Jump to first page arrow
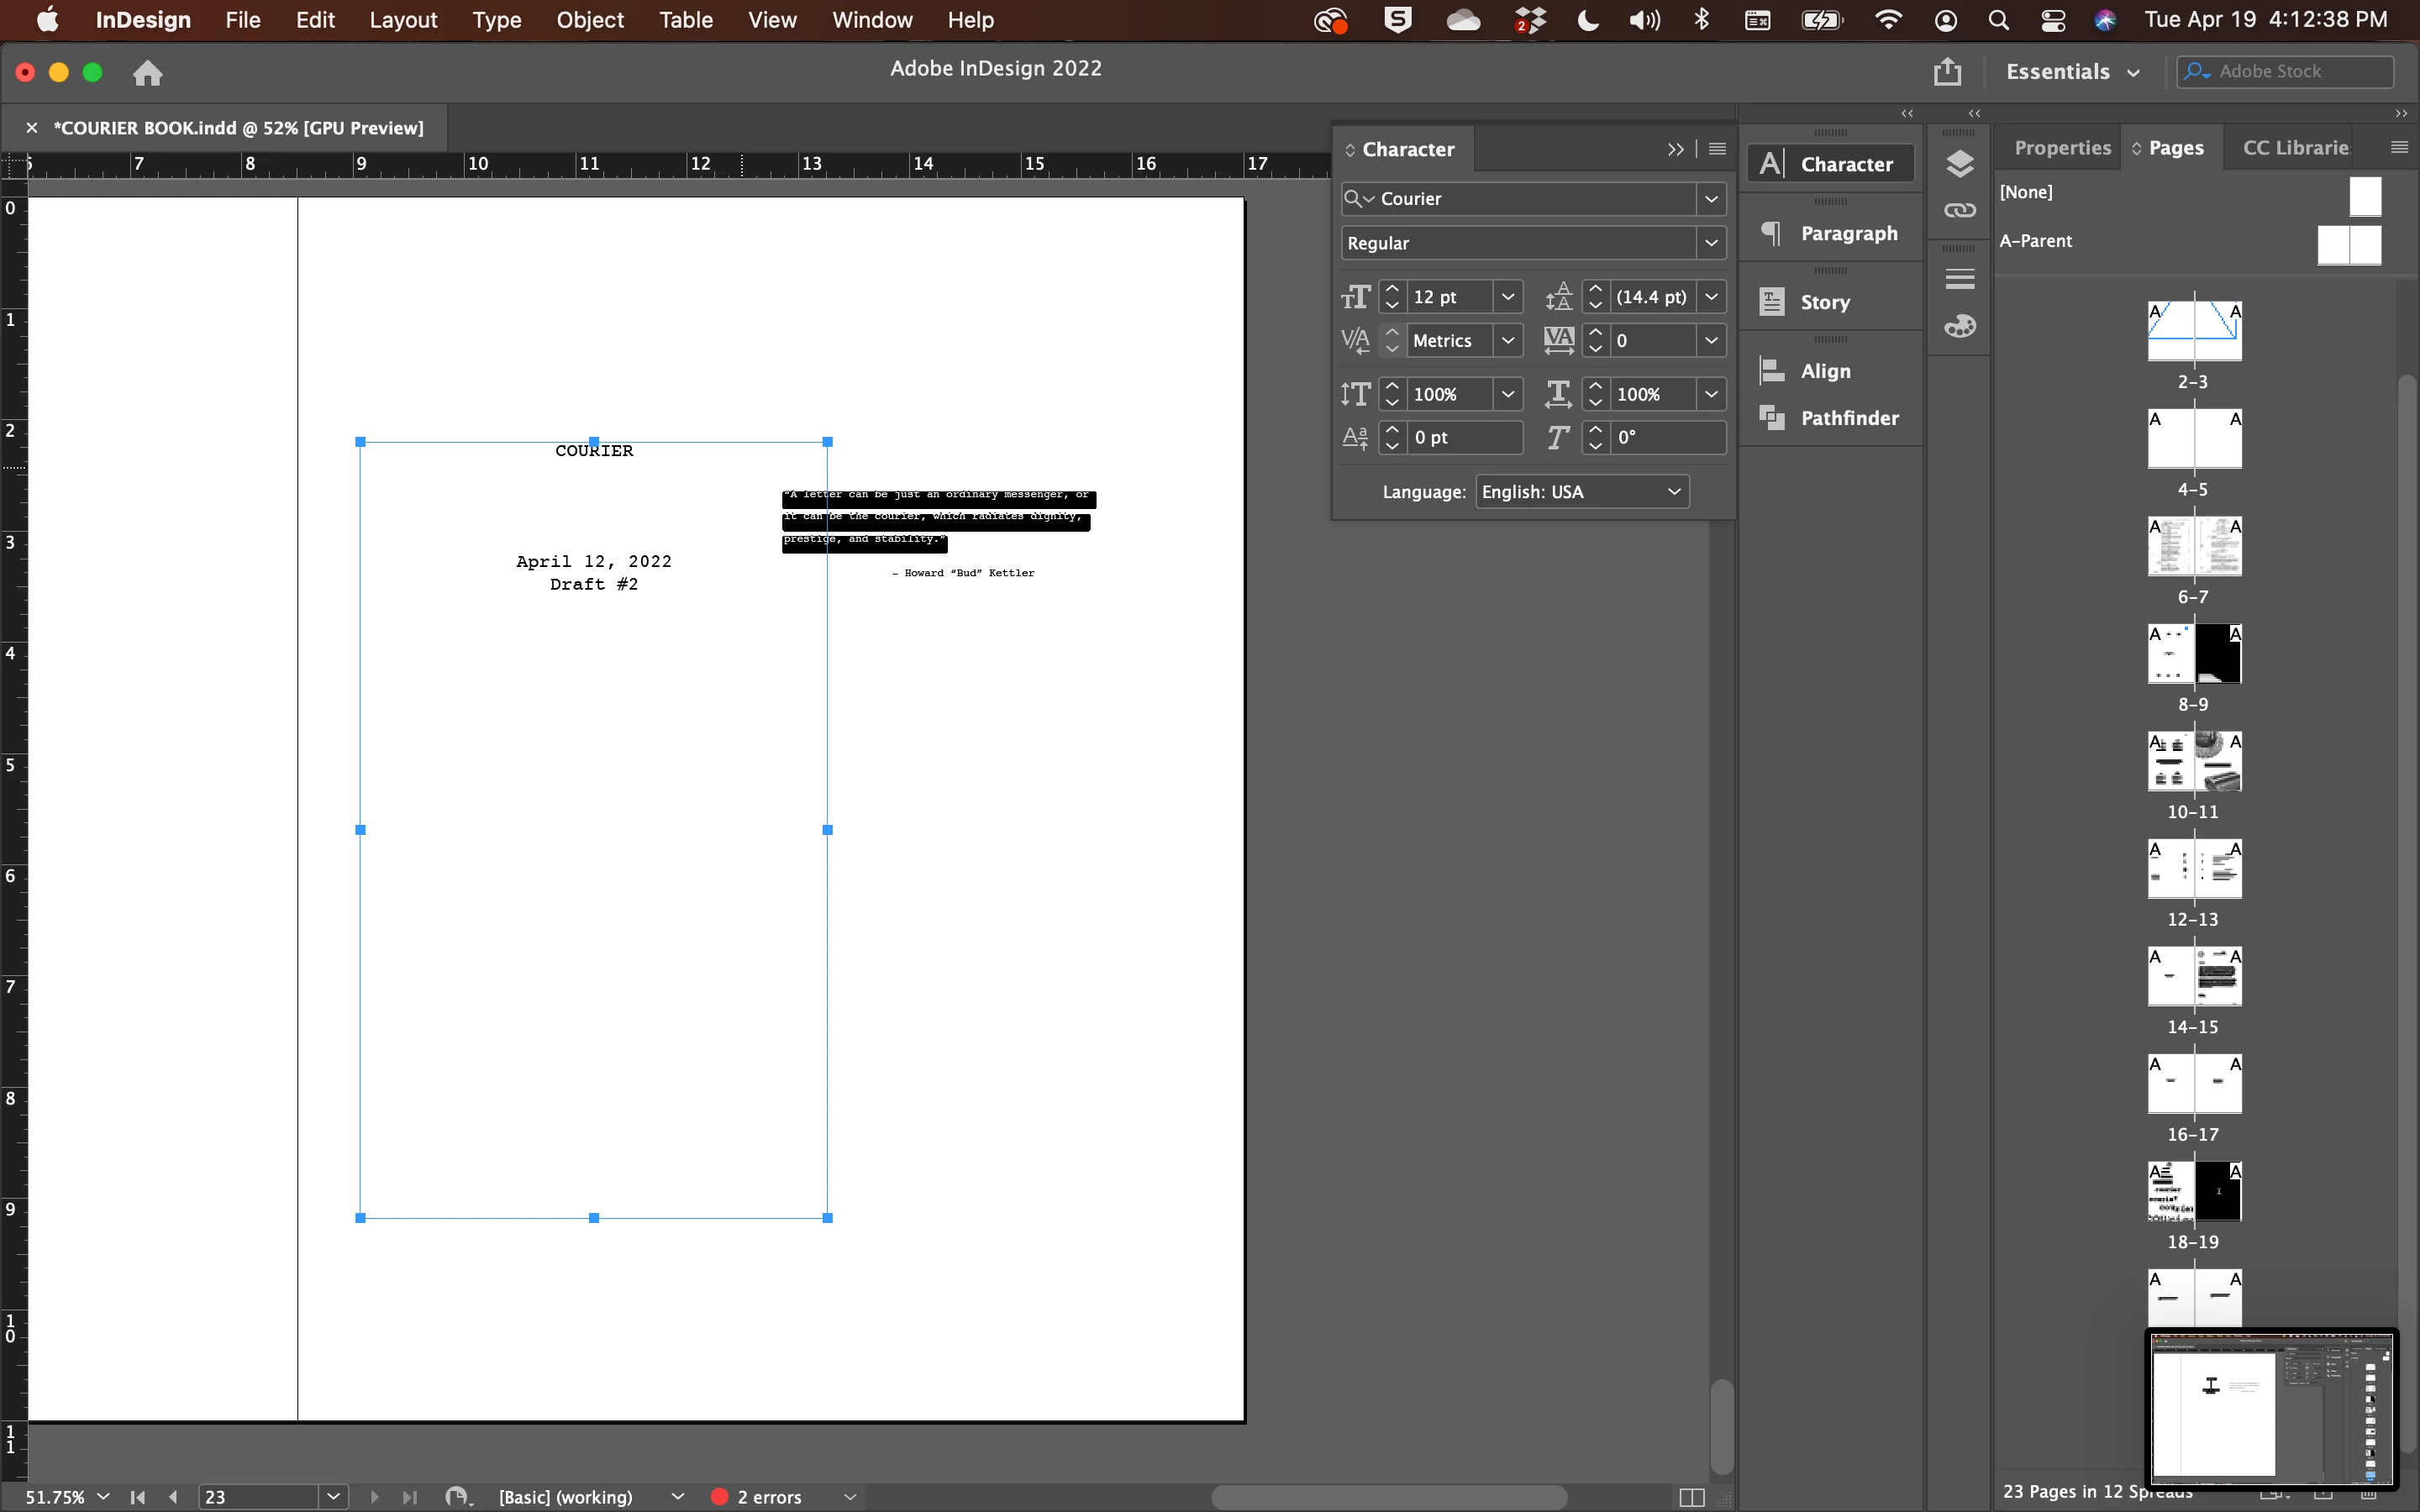The width and height of the screenshot is (2420, 1512). coord(138,1497)
